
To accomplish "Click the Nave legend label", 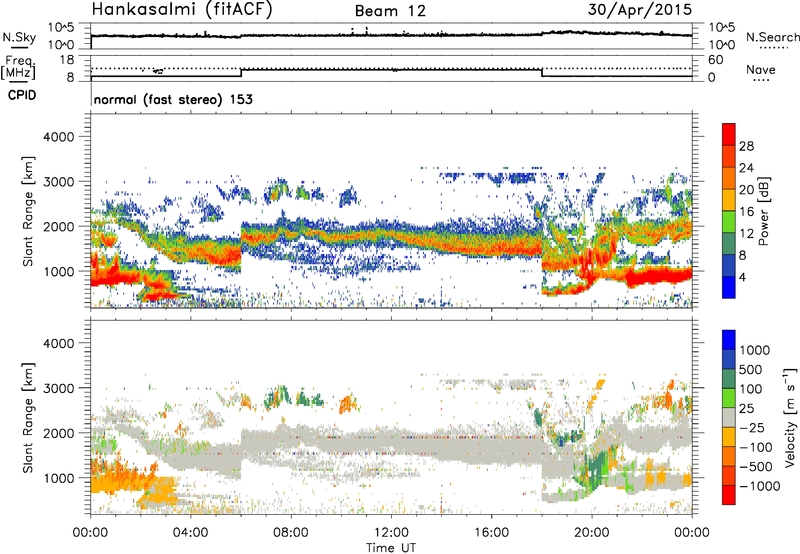I will pyautogui.click(x=761, y=70).
